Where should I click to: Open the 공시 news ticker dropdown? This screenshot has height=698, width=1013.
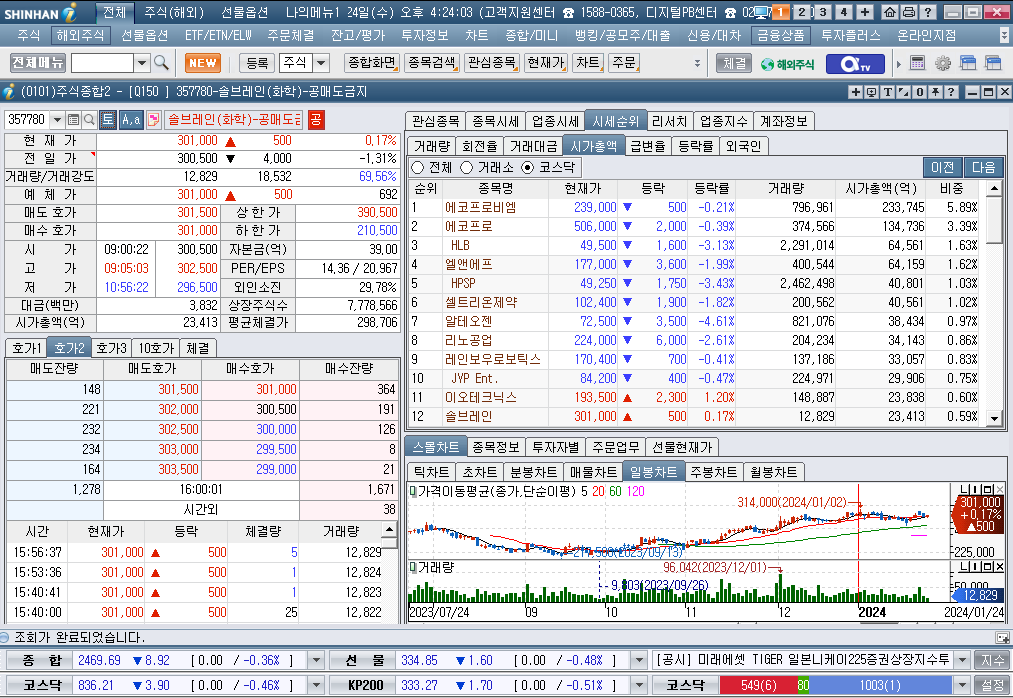963,660
